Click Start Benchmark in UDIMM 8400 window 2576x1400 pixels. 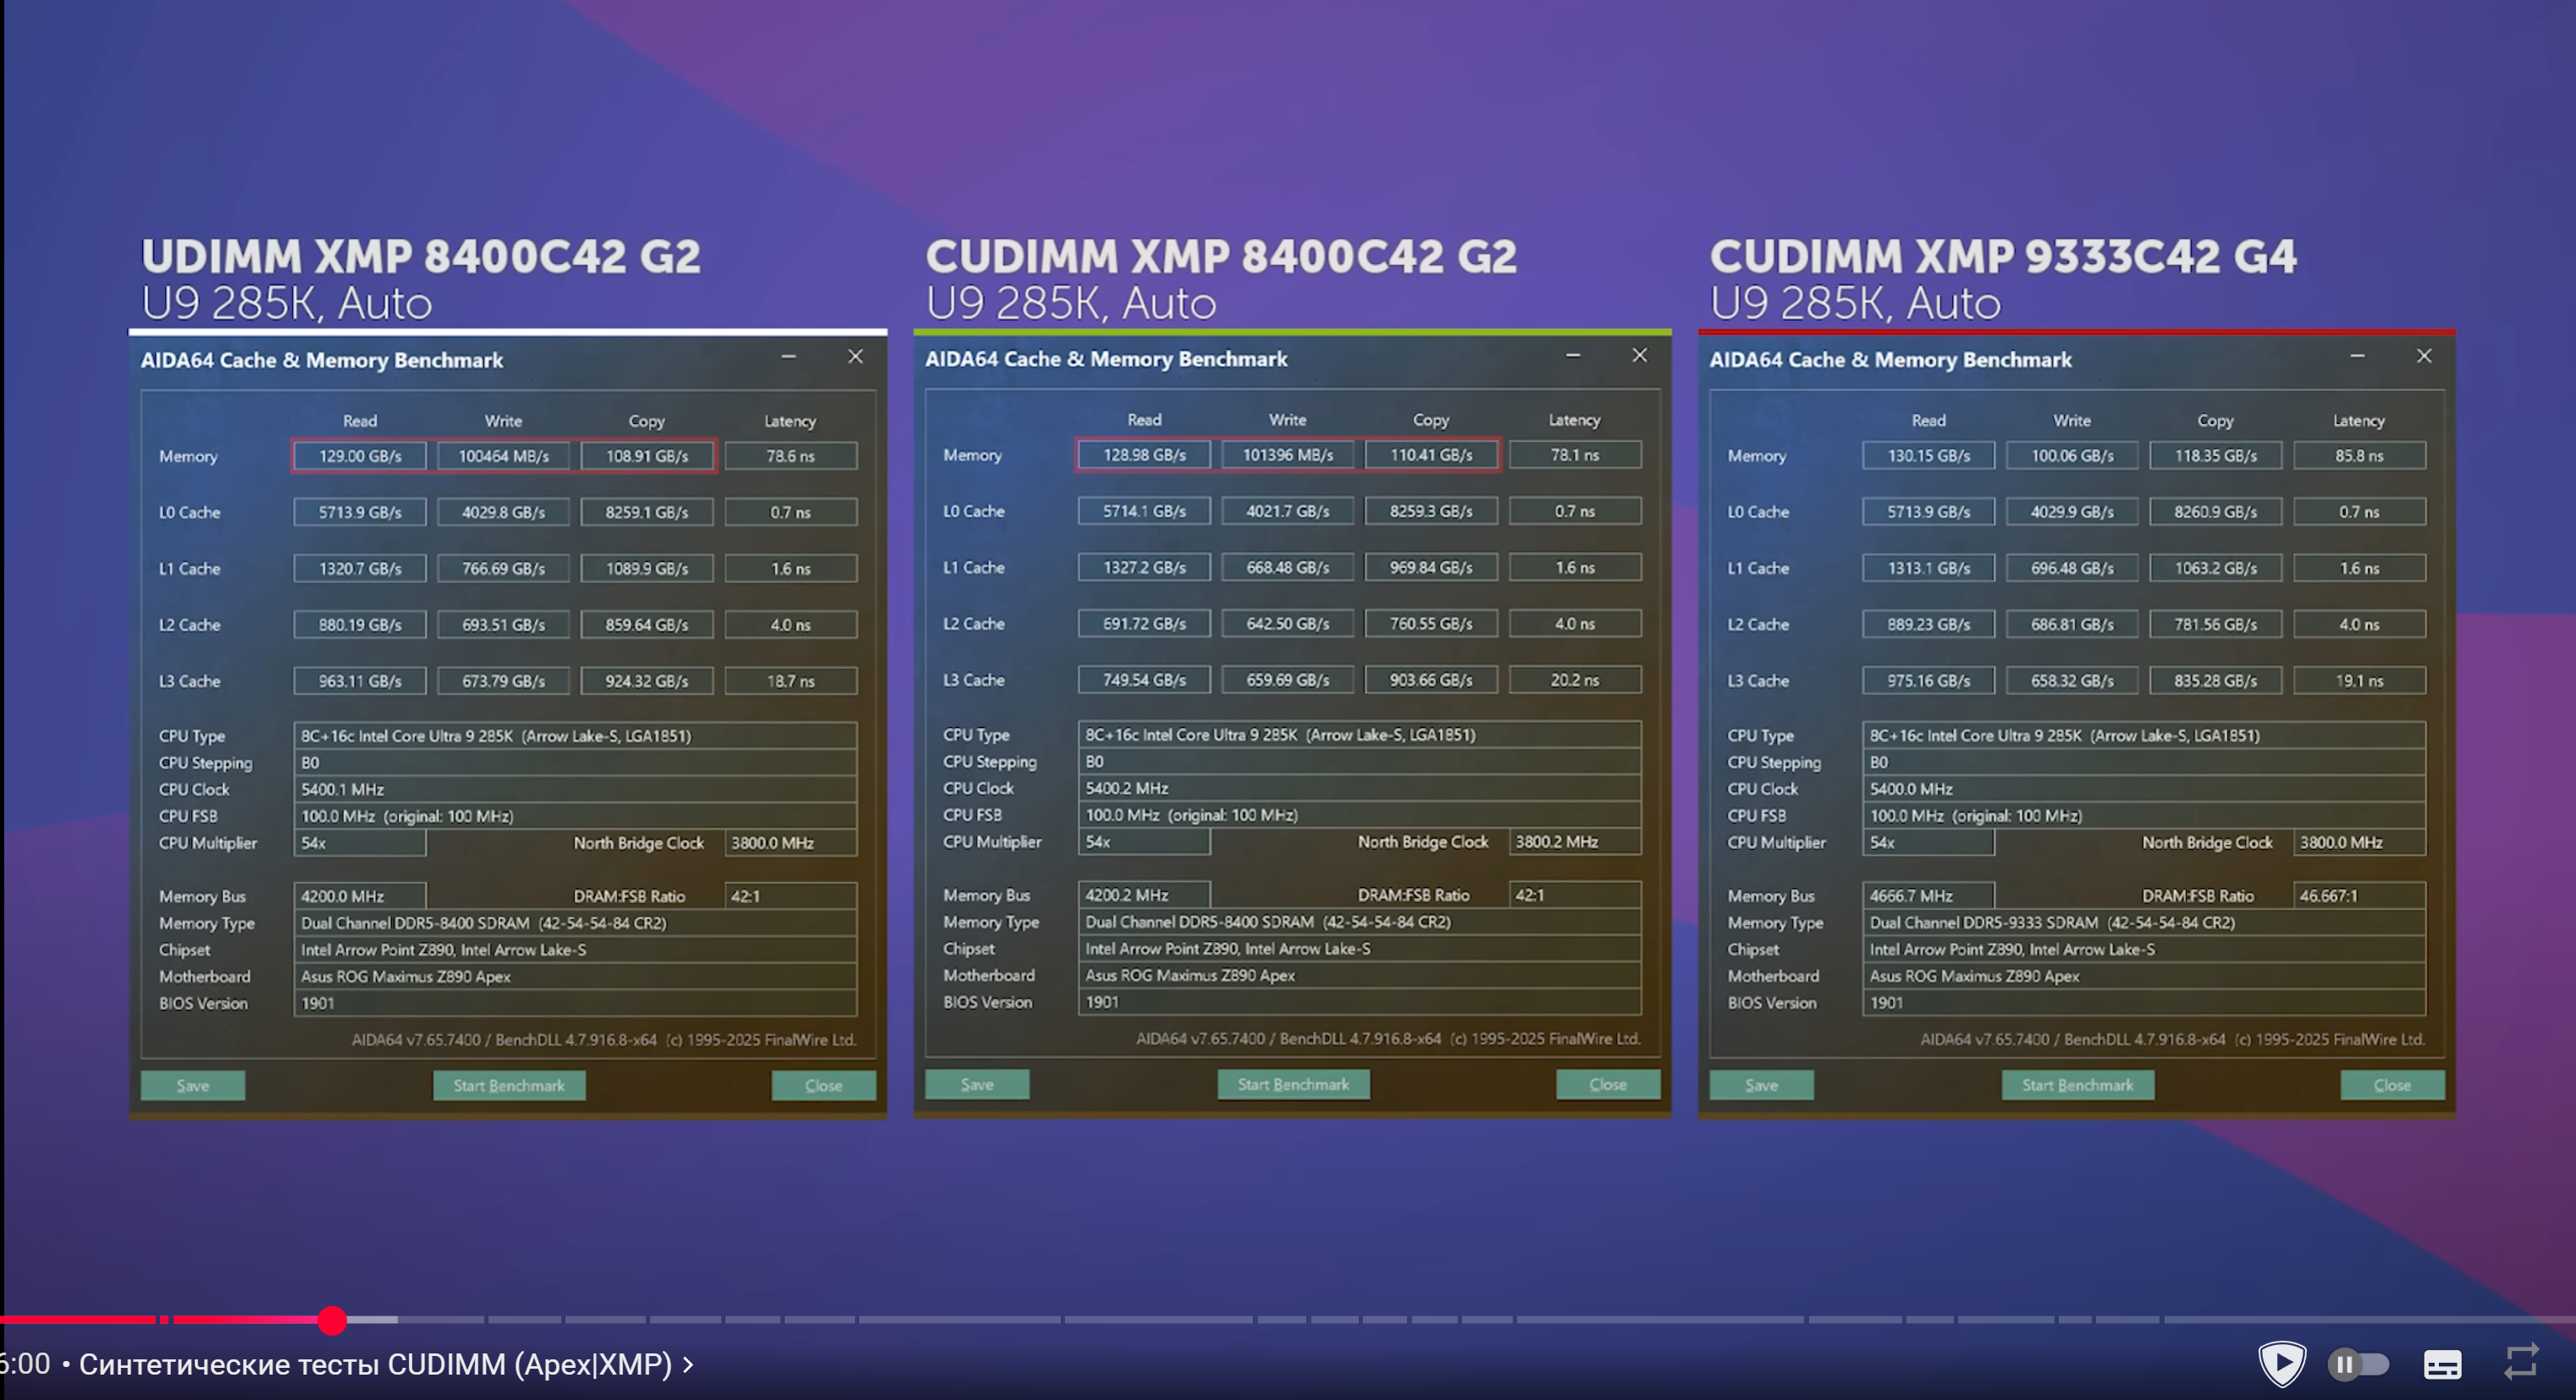pyautogui.click(x=509, y=1085)
